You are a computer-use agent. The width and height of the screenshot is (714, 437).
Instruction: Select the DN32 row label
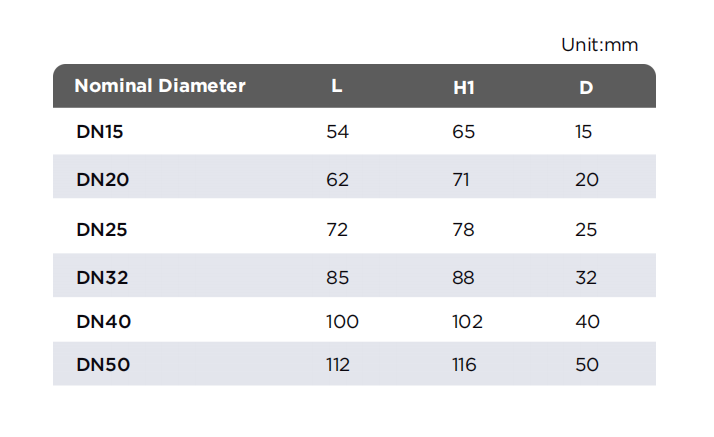102,277
